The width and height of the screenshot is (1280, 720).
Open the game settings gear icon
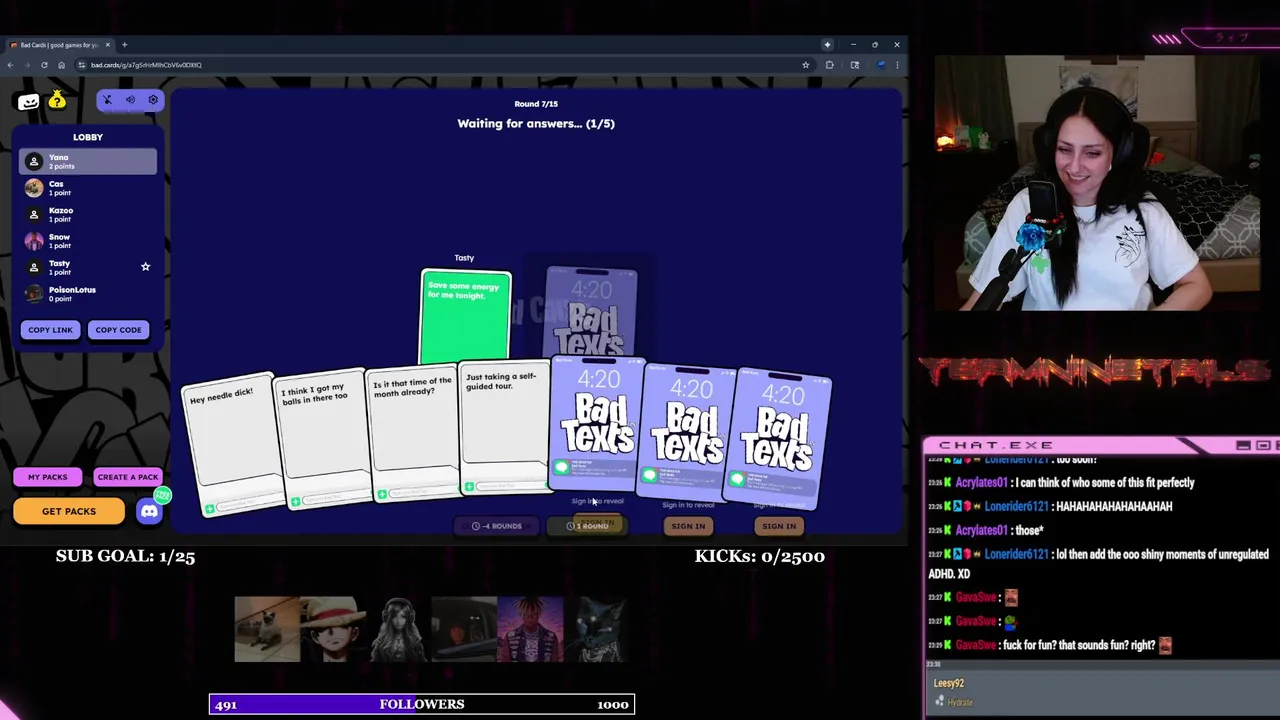(x=153, y=100)
